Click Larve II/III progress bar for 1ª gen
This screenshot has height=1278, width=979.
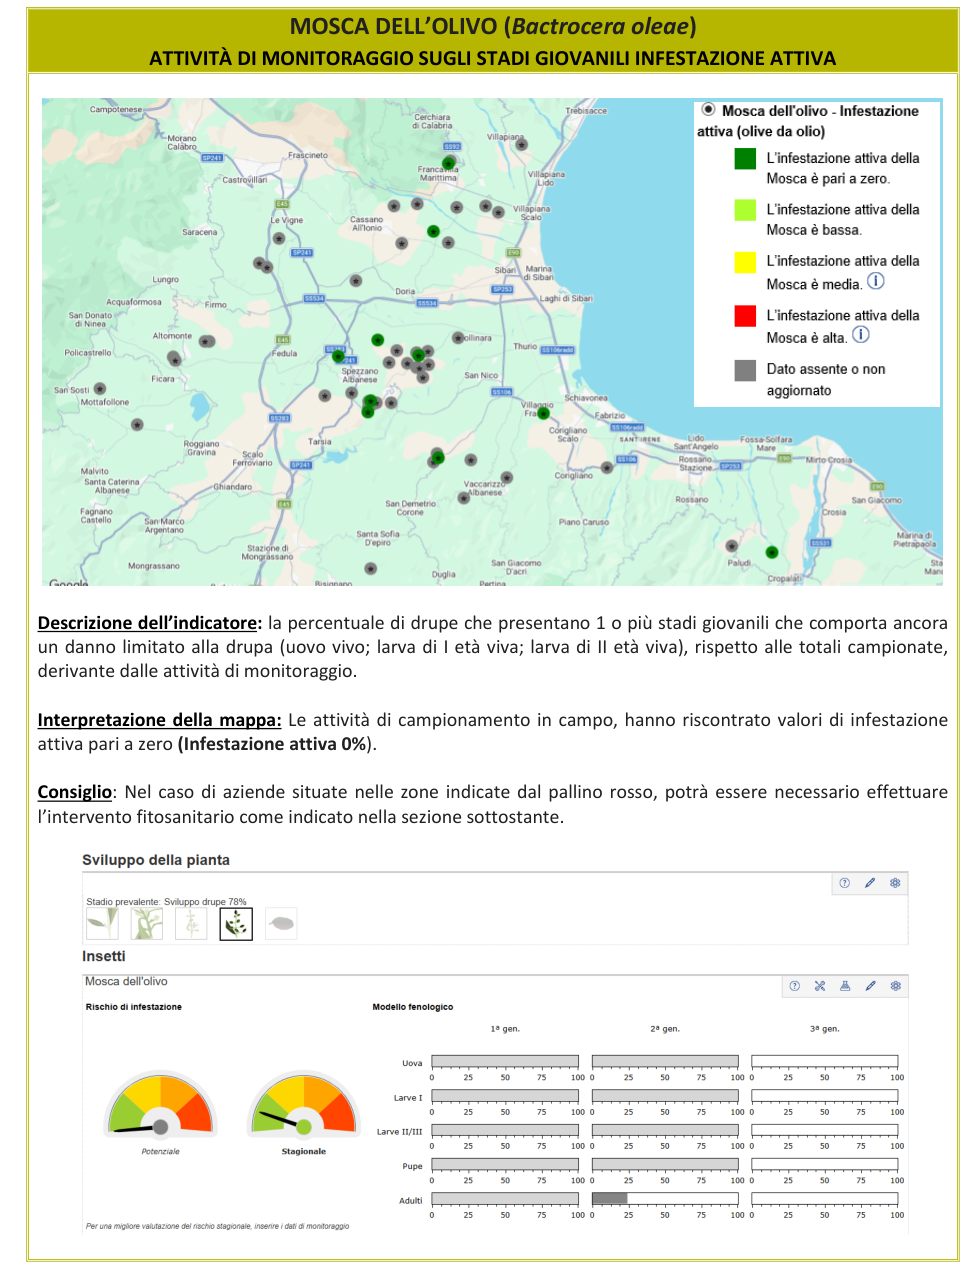click(x=505, y=1130)
